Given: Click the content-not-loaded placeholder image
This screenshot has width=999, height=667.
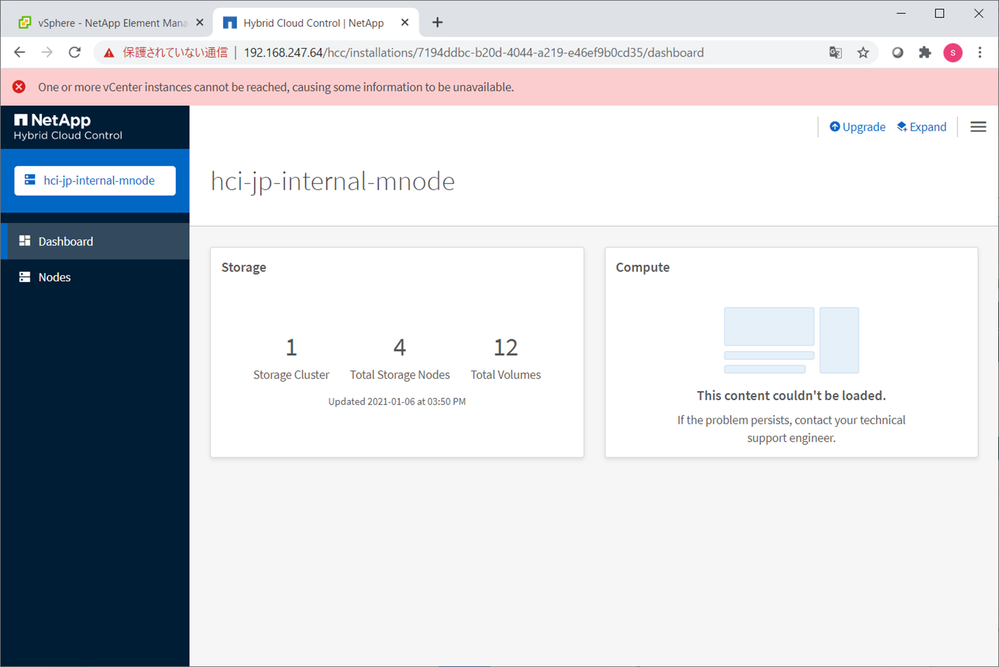Looking at the screenshot, I should click(791, 340).
